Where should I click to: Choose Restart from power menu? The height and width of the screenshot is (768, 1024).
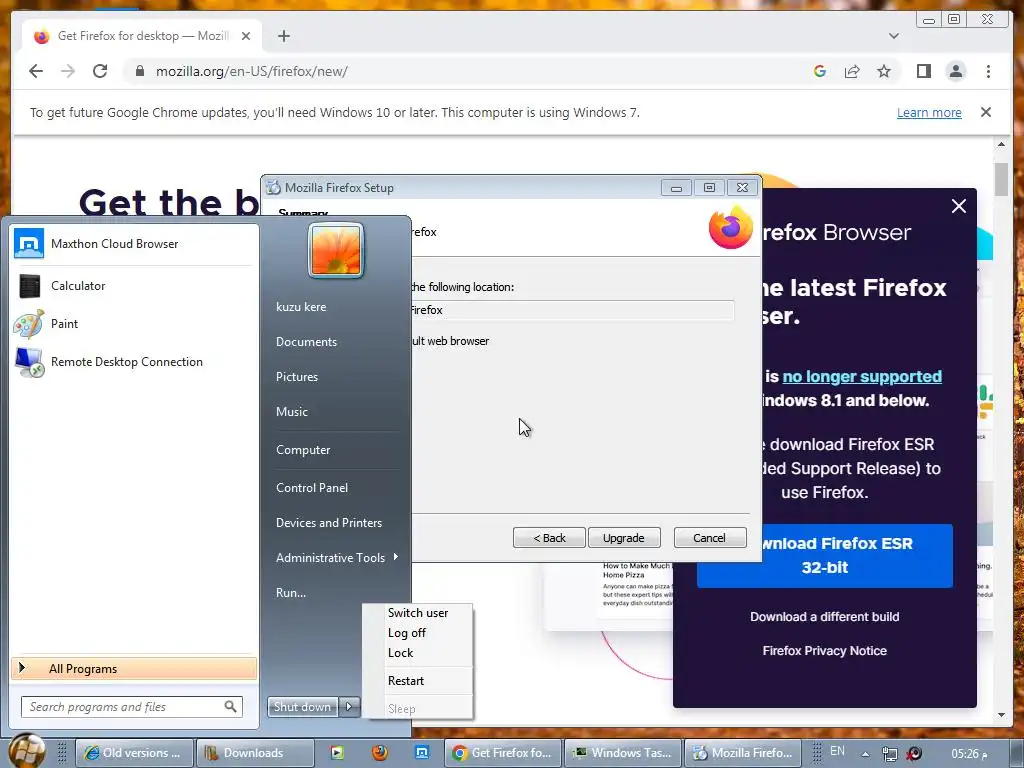[406, 680]
